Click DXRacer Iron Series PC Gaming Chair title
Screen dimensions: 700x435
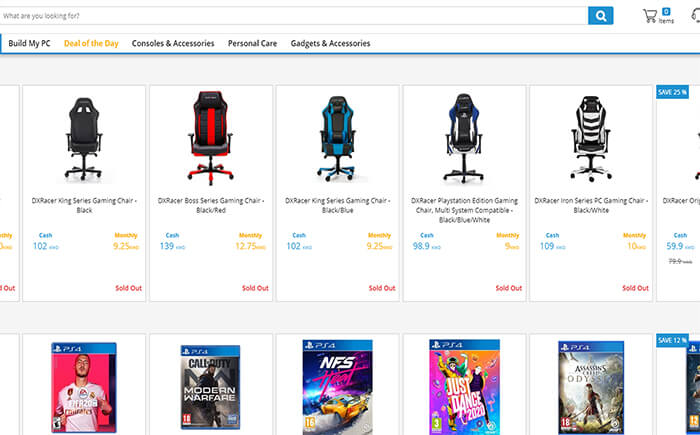click(x=591, y=205)
